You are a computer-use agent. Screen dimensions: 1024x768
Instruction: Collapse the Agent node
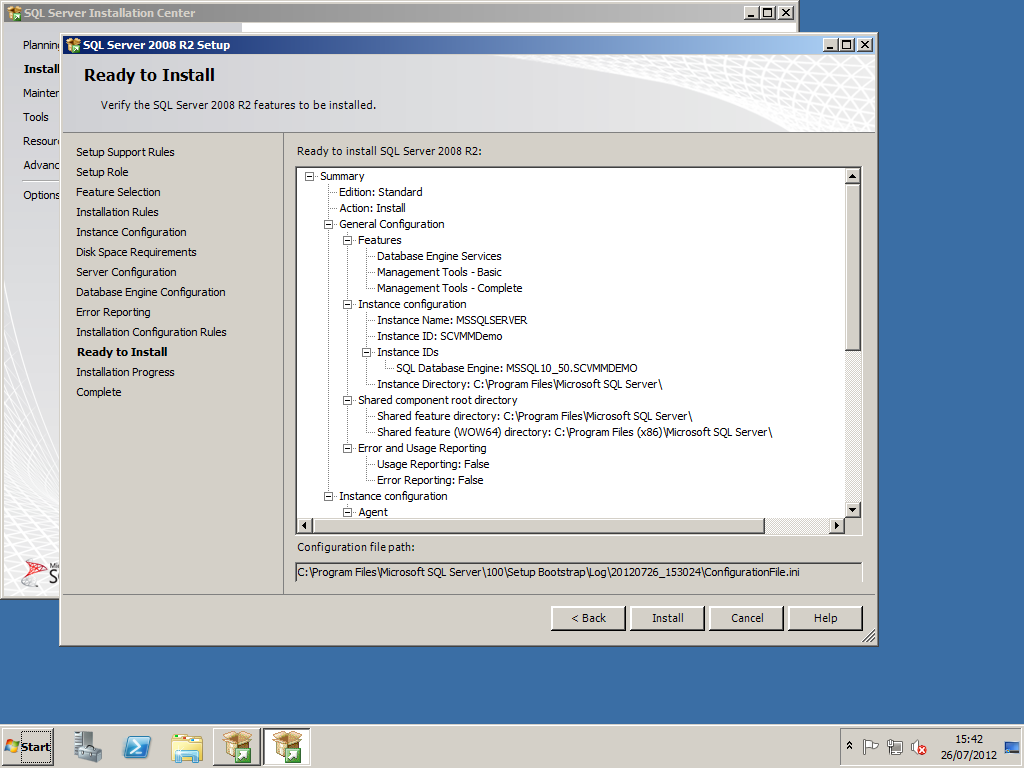coord(347,512)
